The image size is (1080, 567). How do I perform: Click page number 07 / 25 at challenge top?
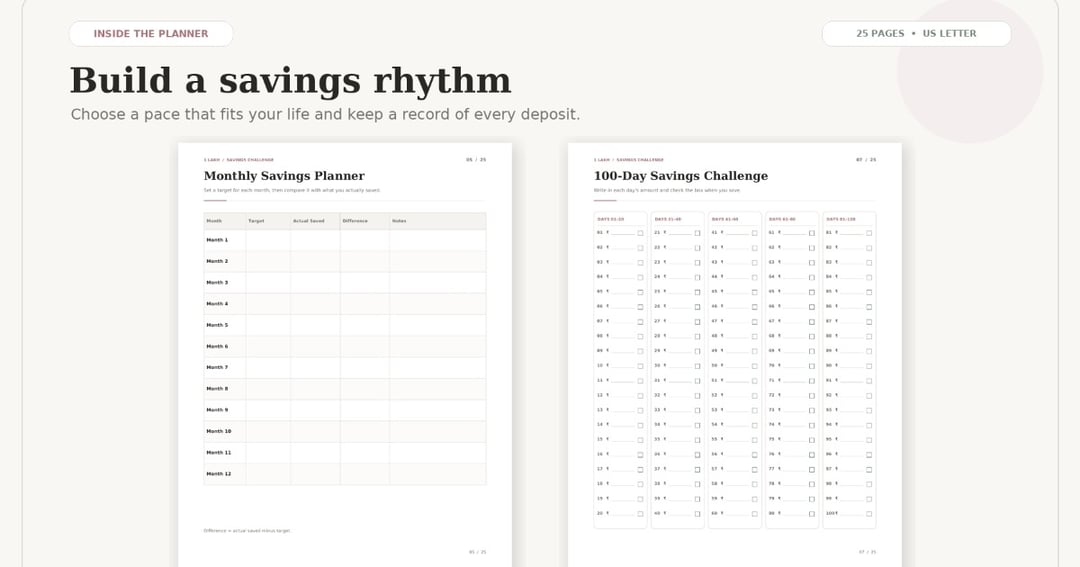(x=866, y=160)
